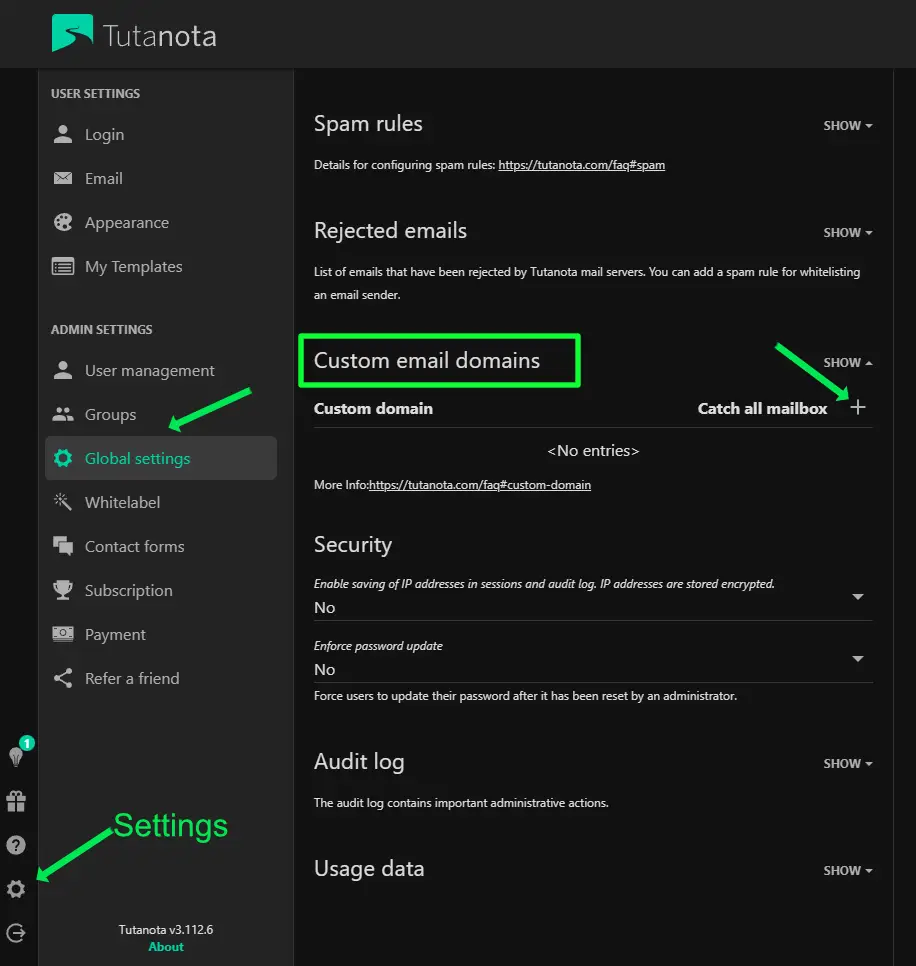Open User management

pos(161,370)
